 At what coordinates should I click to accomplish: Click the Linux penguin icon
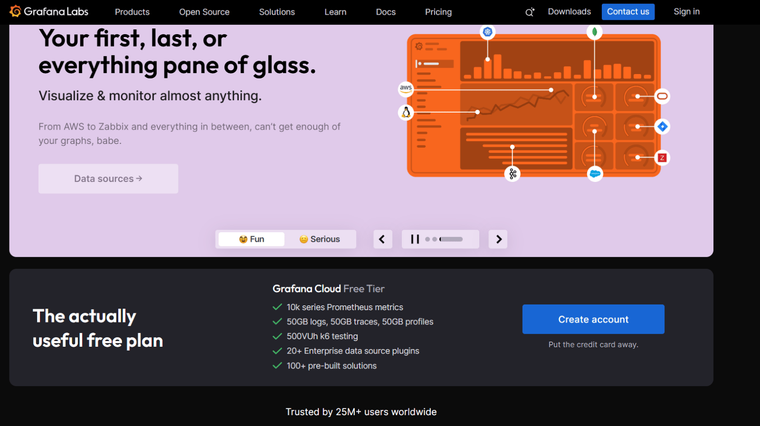tap(406, 112)
